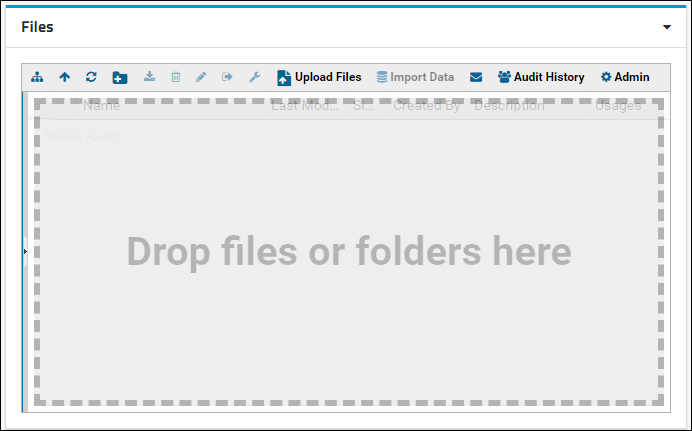Create a new folder
Screen dimensions: 692x431
point(120,78)
